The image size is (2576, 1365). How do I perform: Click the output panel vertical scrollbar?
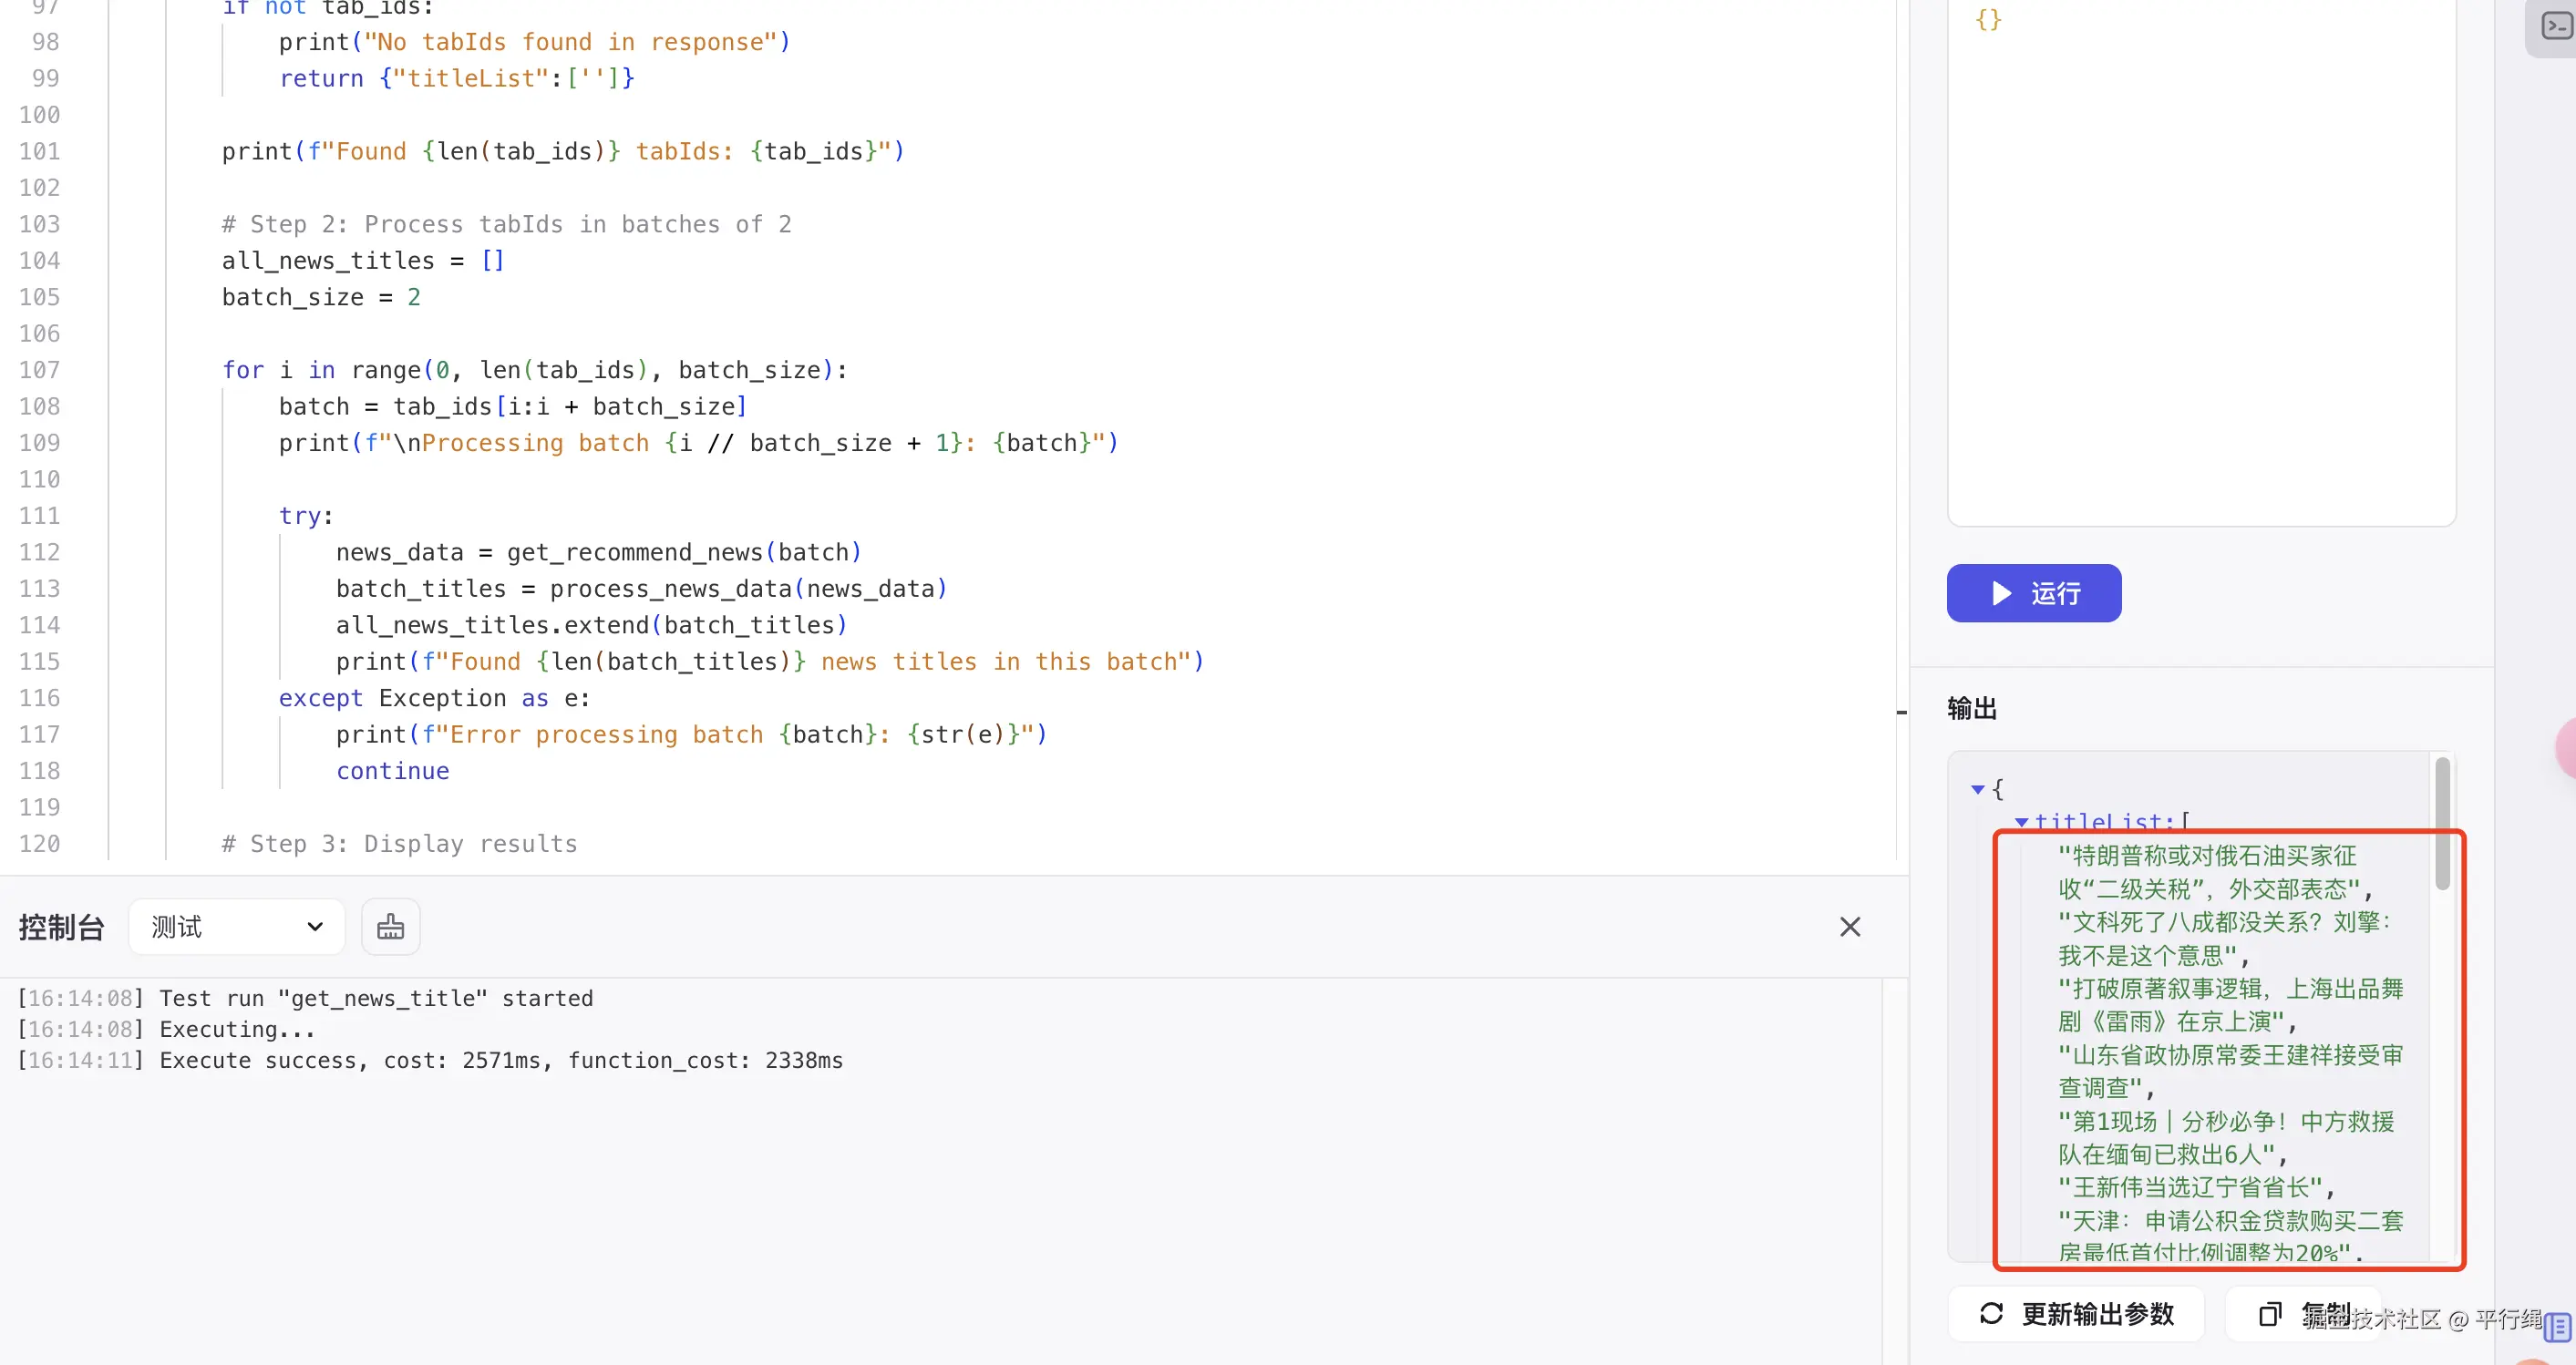tap(2442, 825)
